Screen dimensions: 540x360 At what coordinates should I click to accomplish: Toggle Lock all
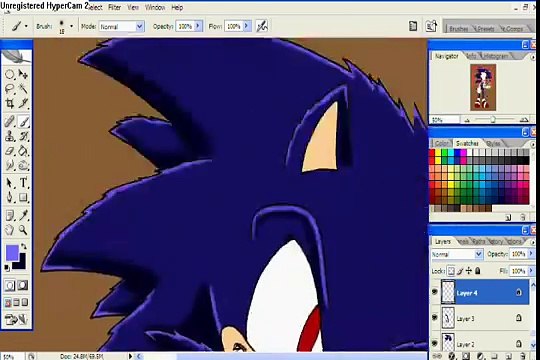click(478, 271)
